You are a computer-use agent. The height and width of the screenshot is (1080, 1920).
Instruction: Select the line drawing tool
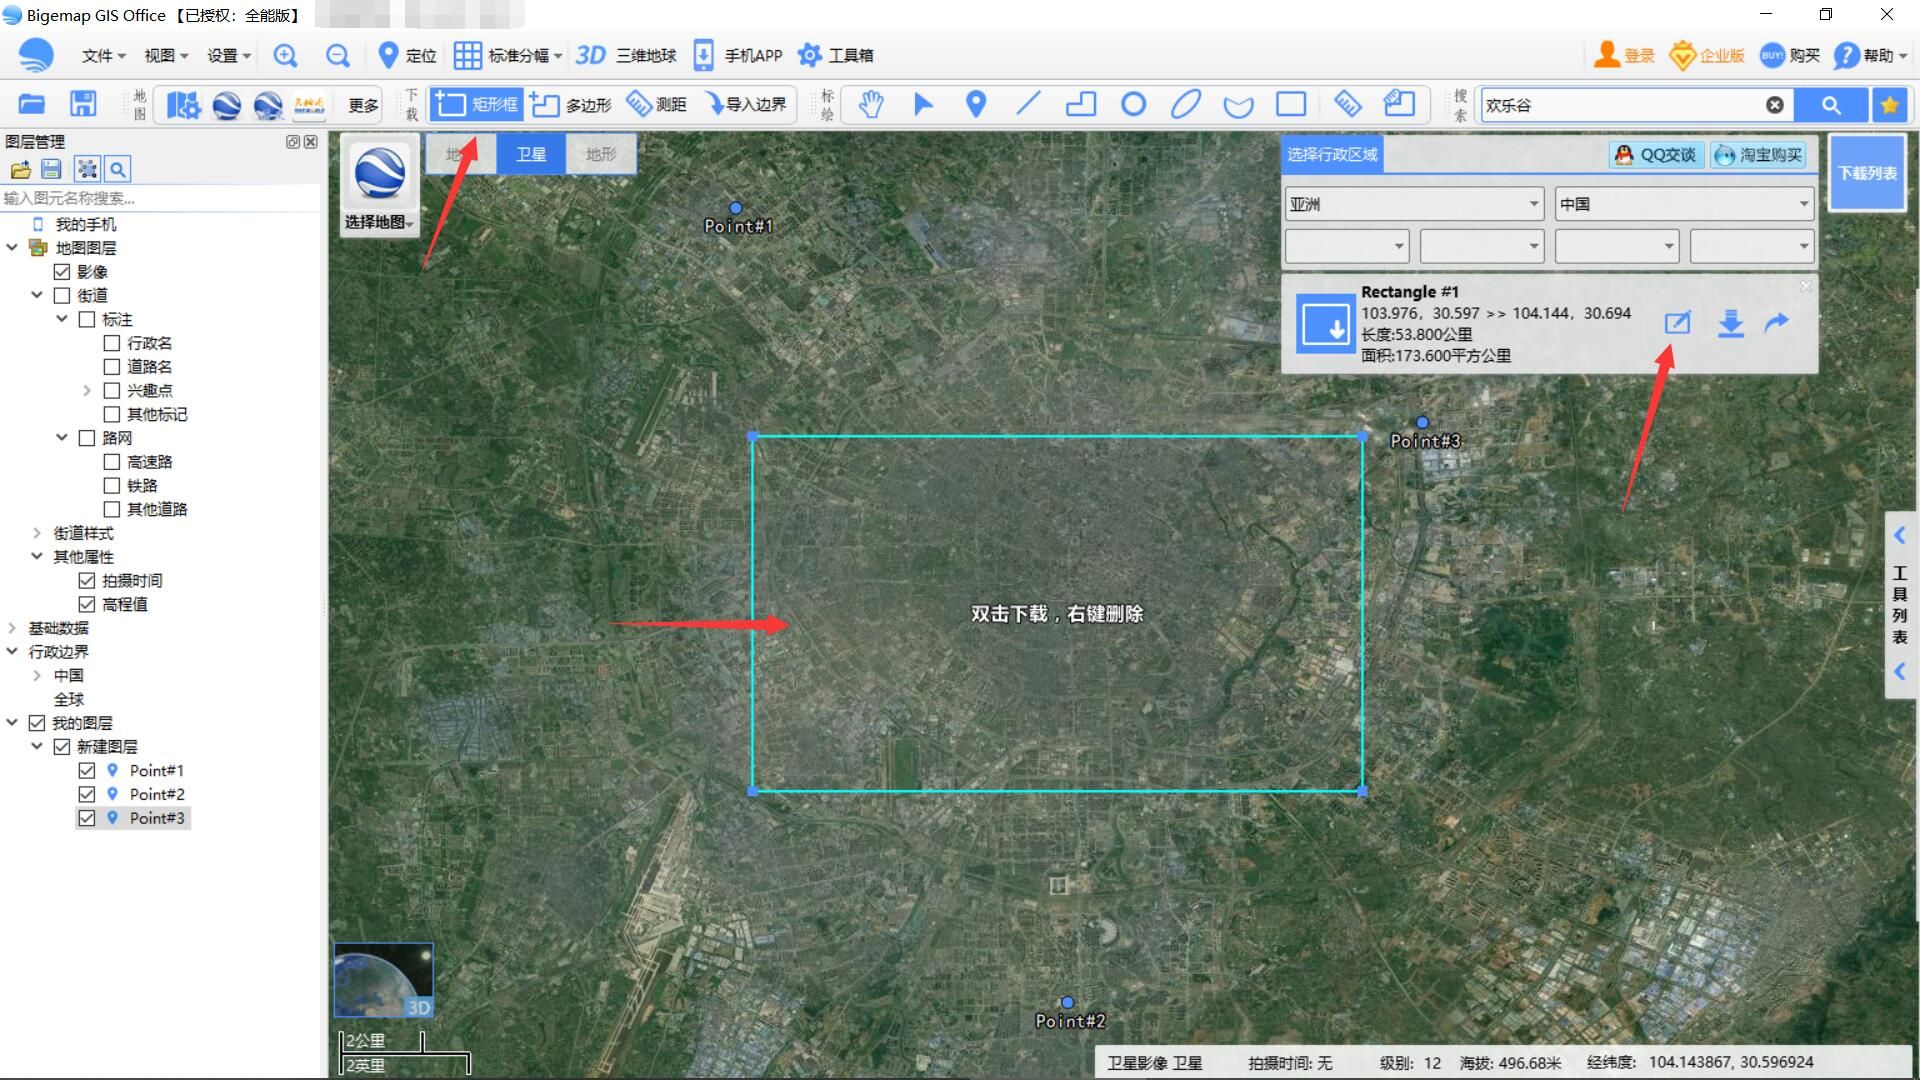[x=1028, y=104]
